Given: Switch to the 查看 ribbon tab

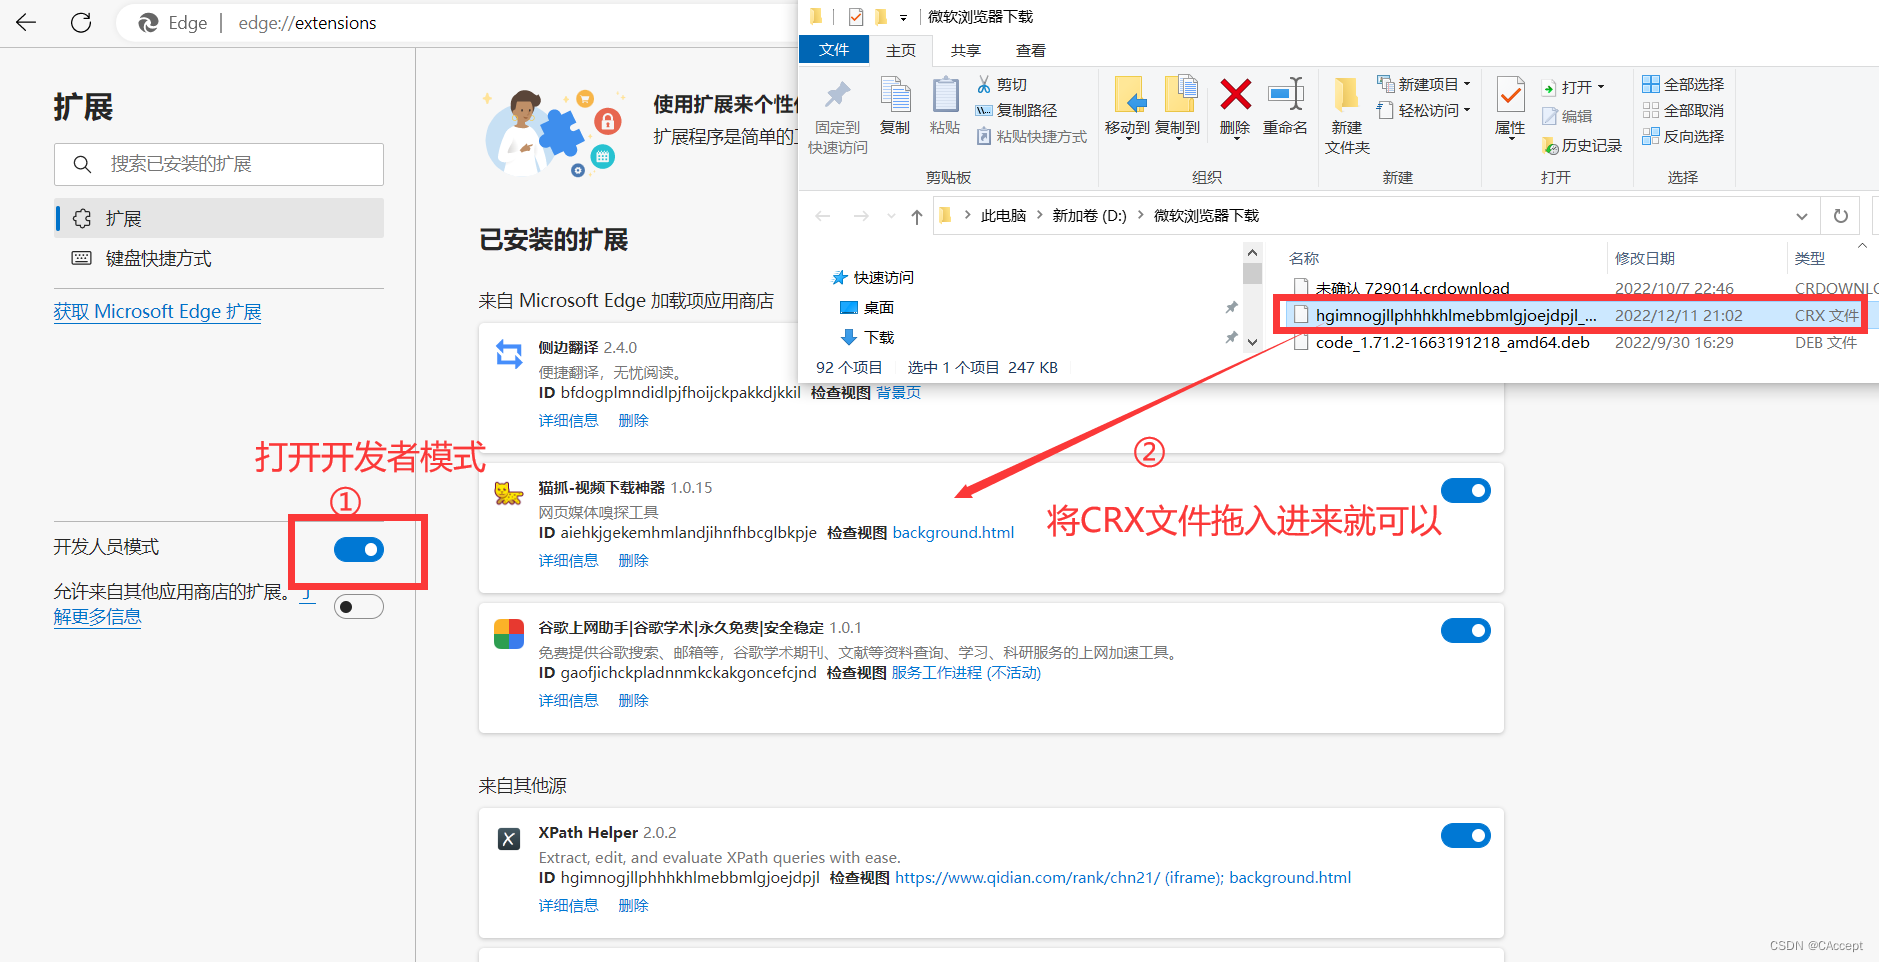Looking at the screenshot, I should click(x=1031, y=50).
